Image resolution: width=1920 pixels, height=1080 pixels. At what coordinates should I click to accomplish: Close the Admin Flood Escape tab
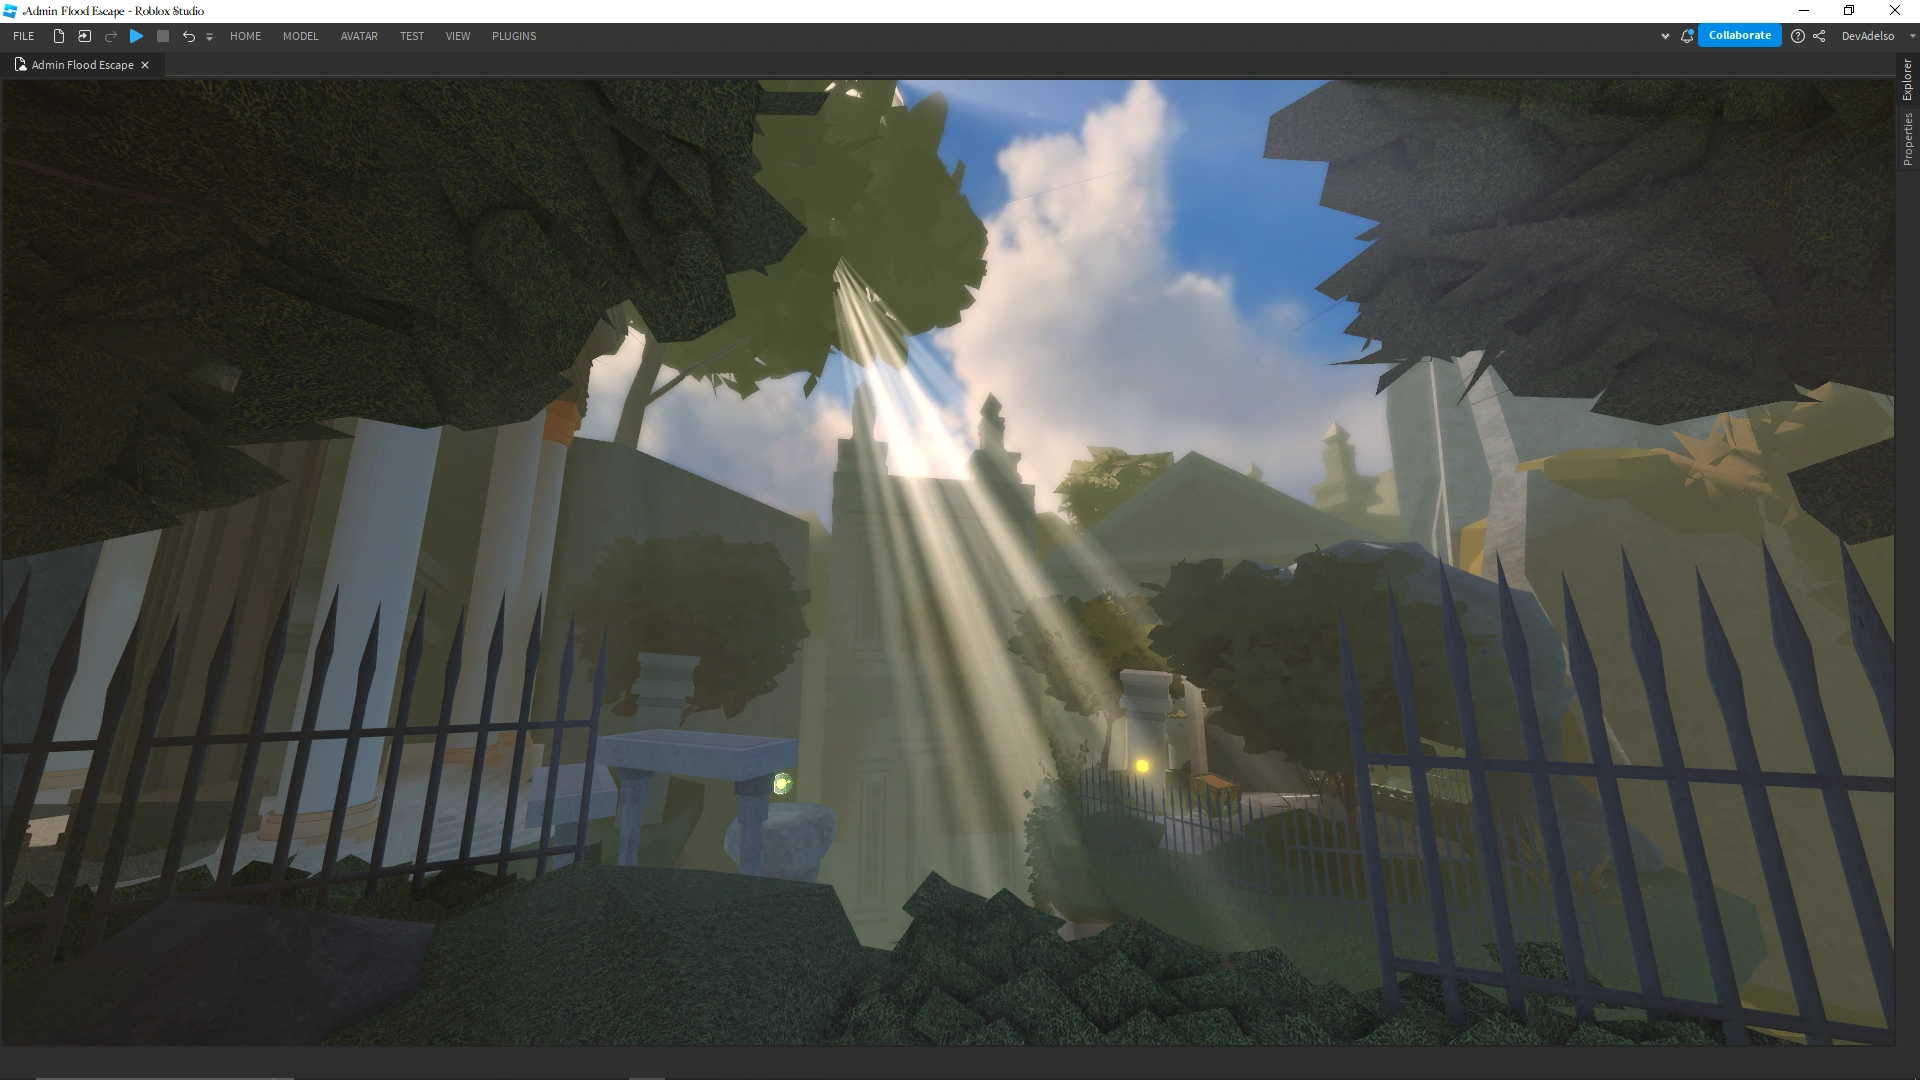point(145,65)
